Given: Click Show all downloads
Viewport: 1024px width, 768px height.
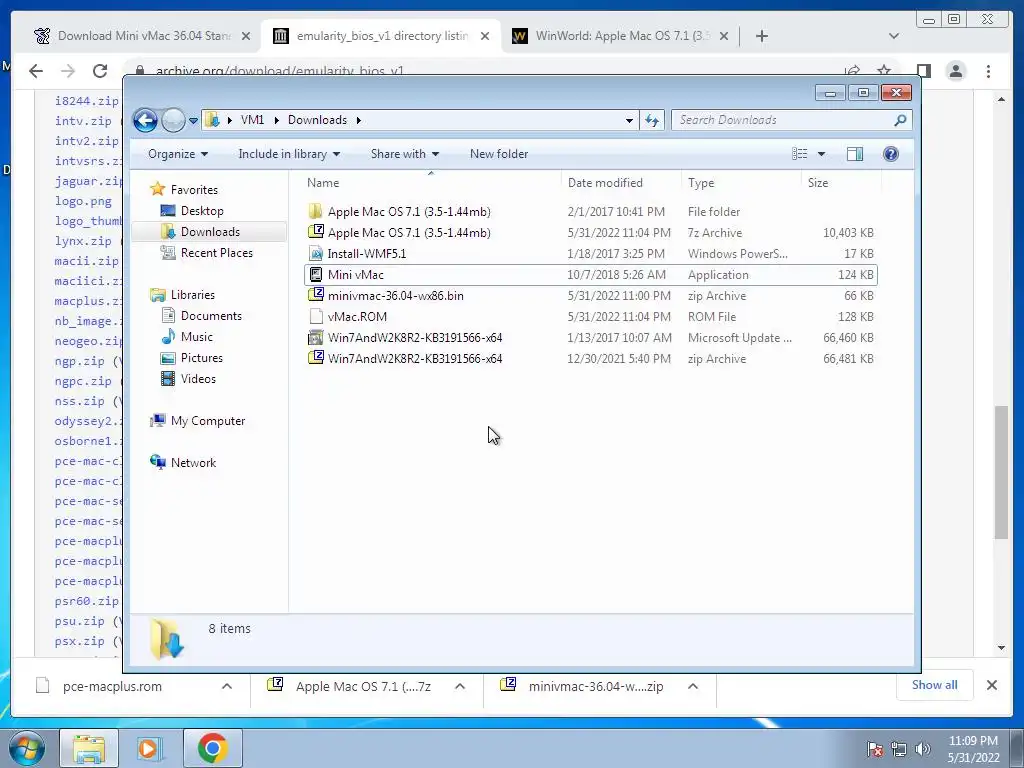Looking at the screenshot, I should tap(935, 685).
